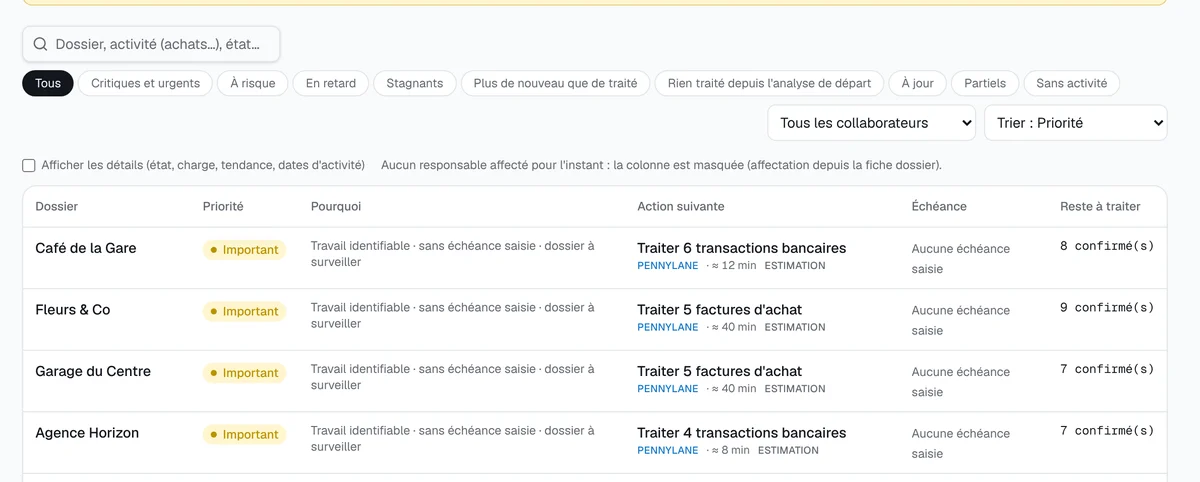Click 7 confirmé(s) in Garage du Centre row
This screenshot has width=1200, height=482.
(x=1107, y=369)
